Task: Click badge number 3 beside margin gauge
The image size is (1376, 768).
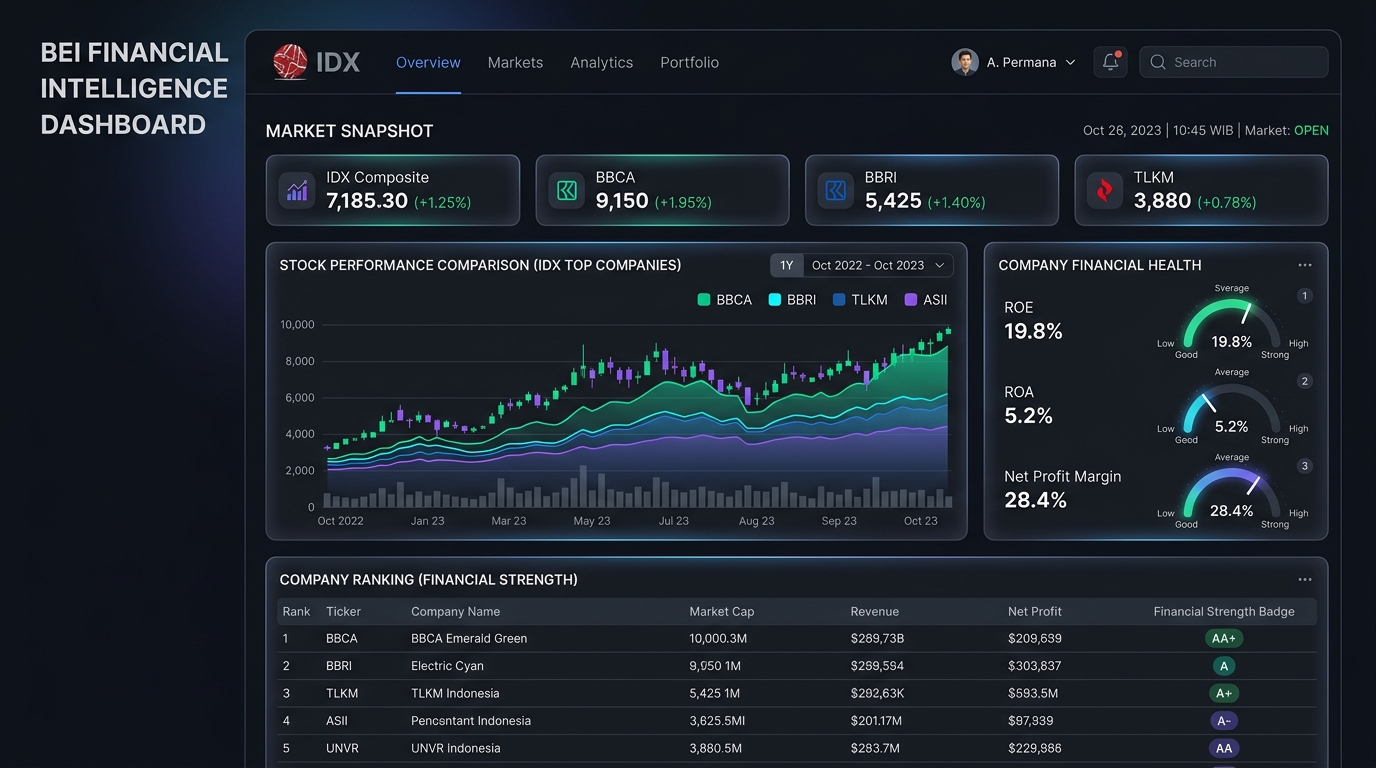Action: point(1304,466)
